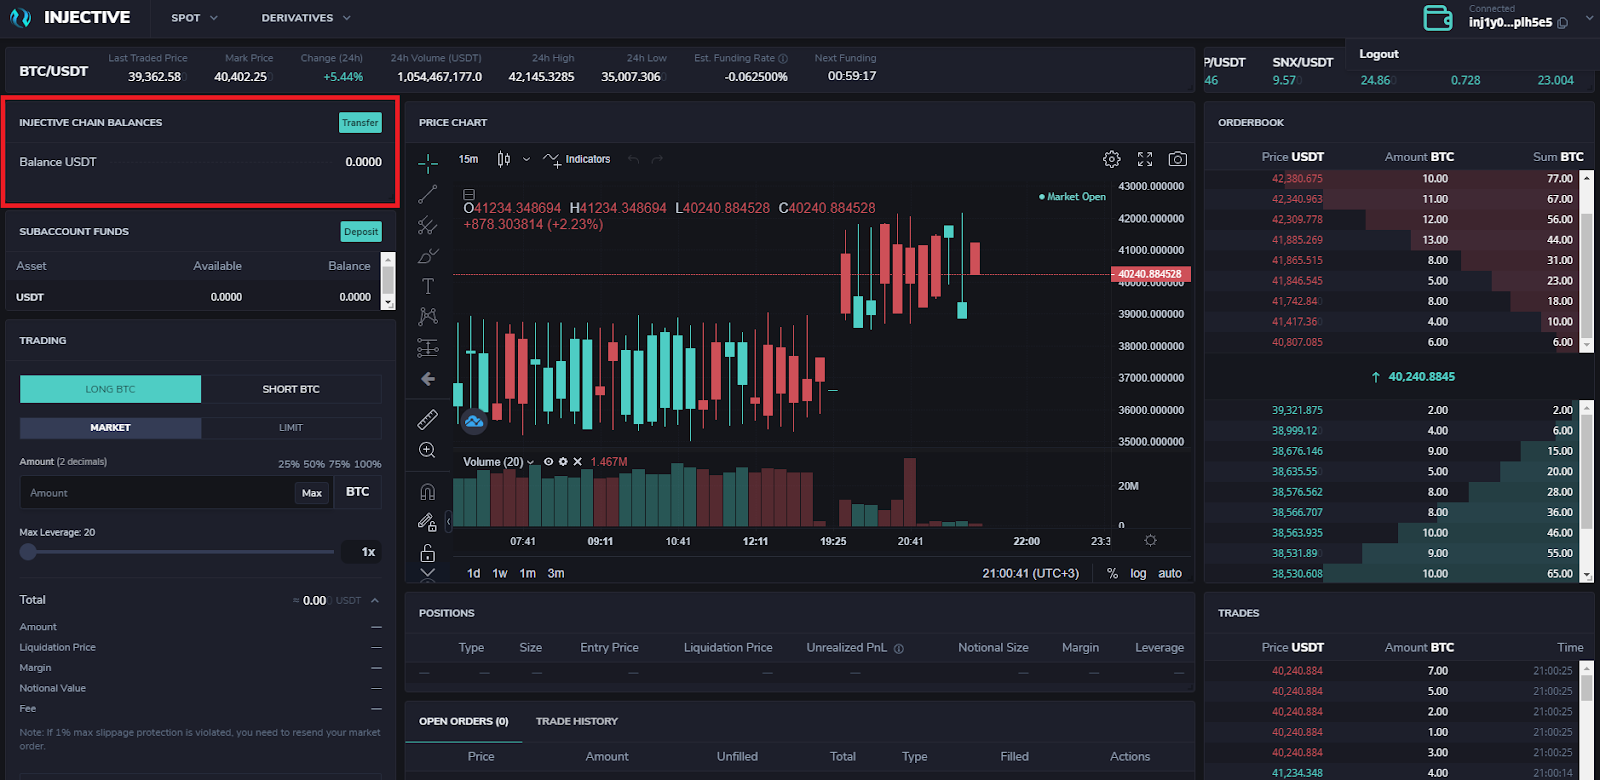Select the brush drawing tool
The image size is (1600, 780).
click(x=428, y=256)
